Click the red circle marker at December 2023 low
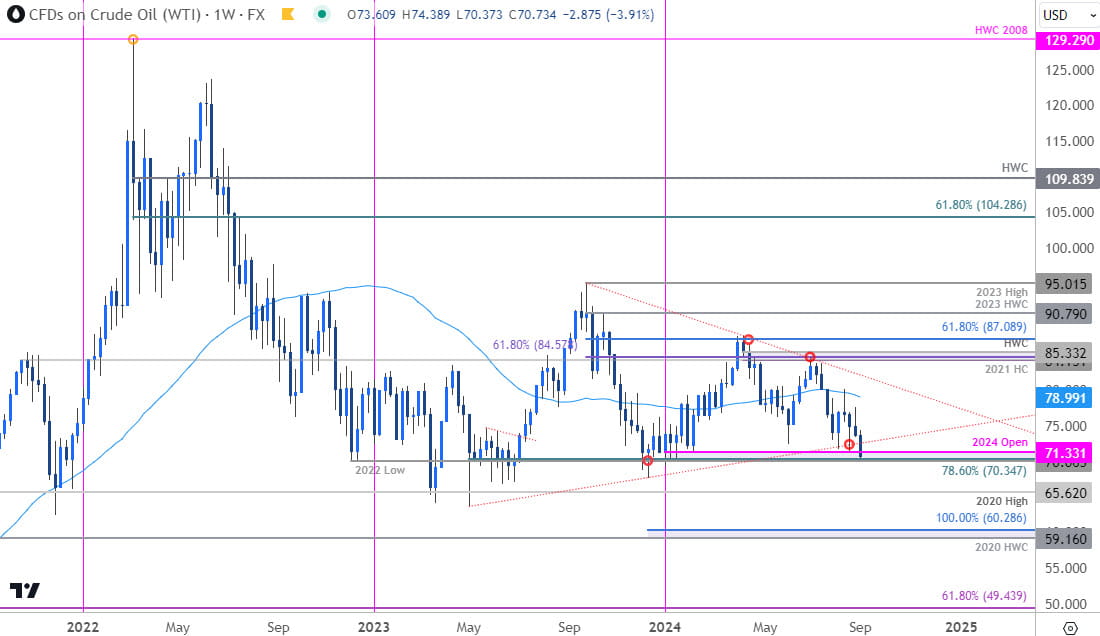 pos(648,461)
